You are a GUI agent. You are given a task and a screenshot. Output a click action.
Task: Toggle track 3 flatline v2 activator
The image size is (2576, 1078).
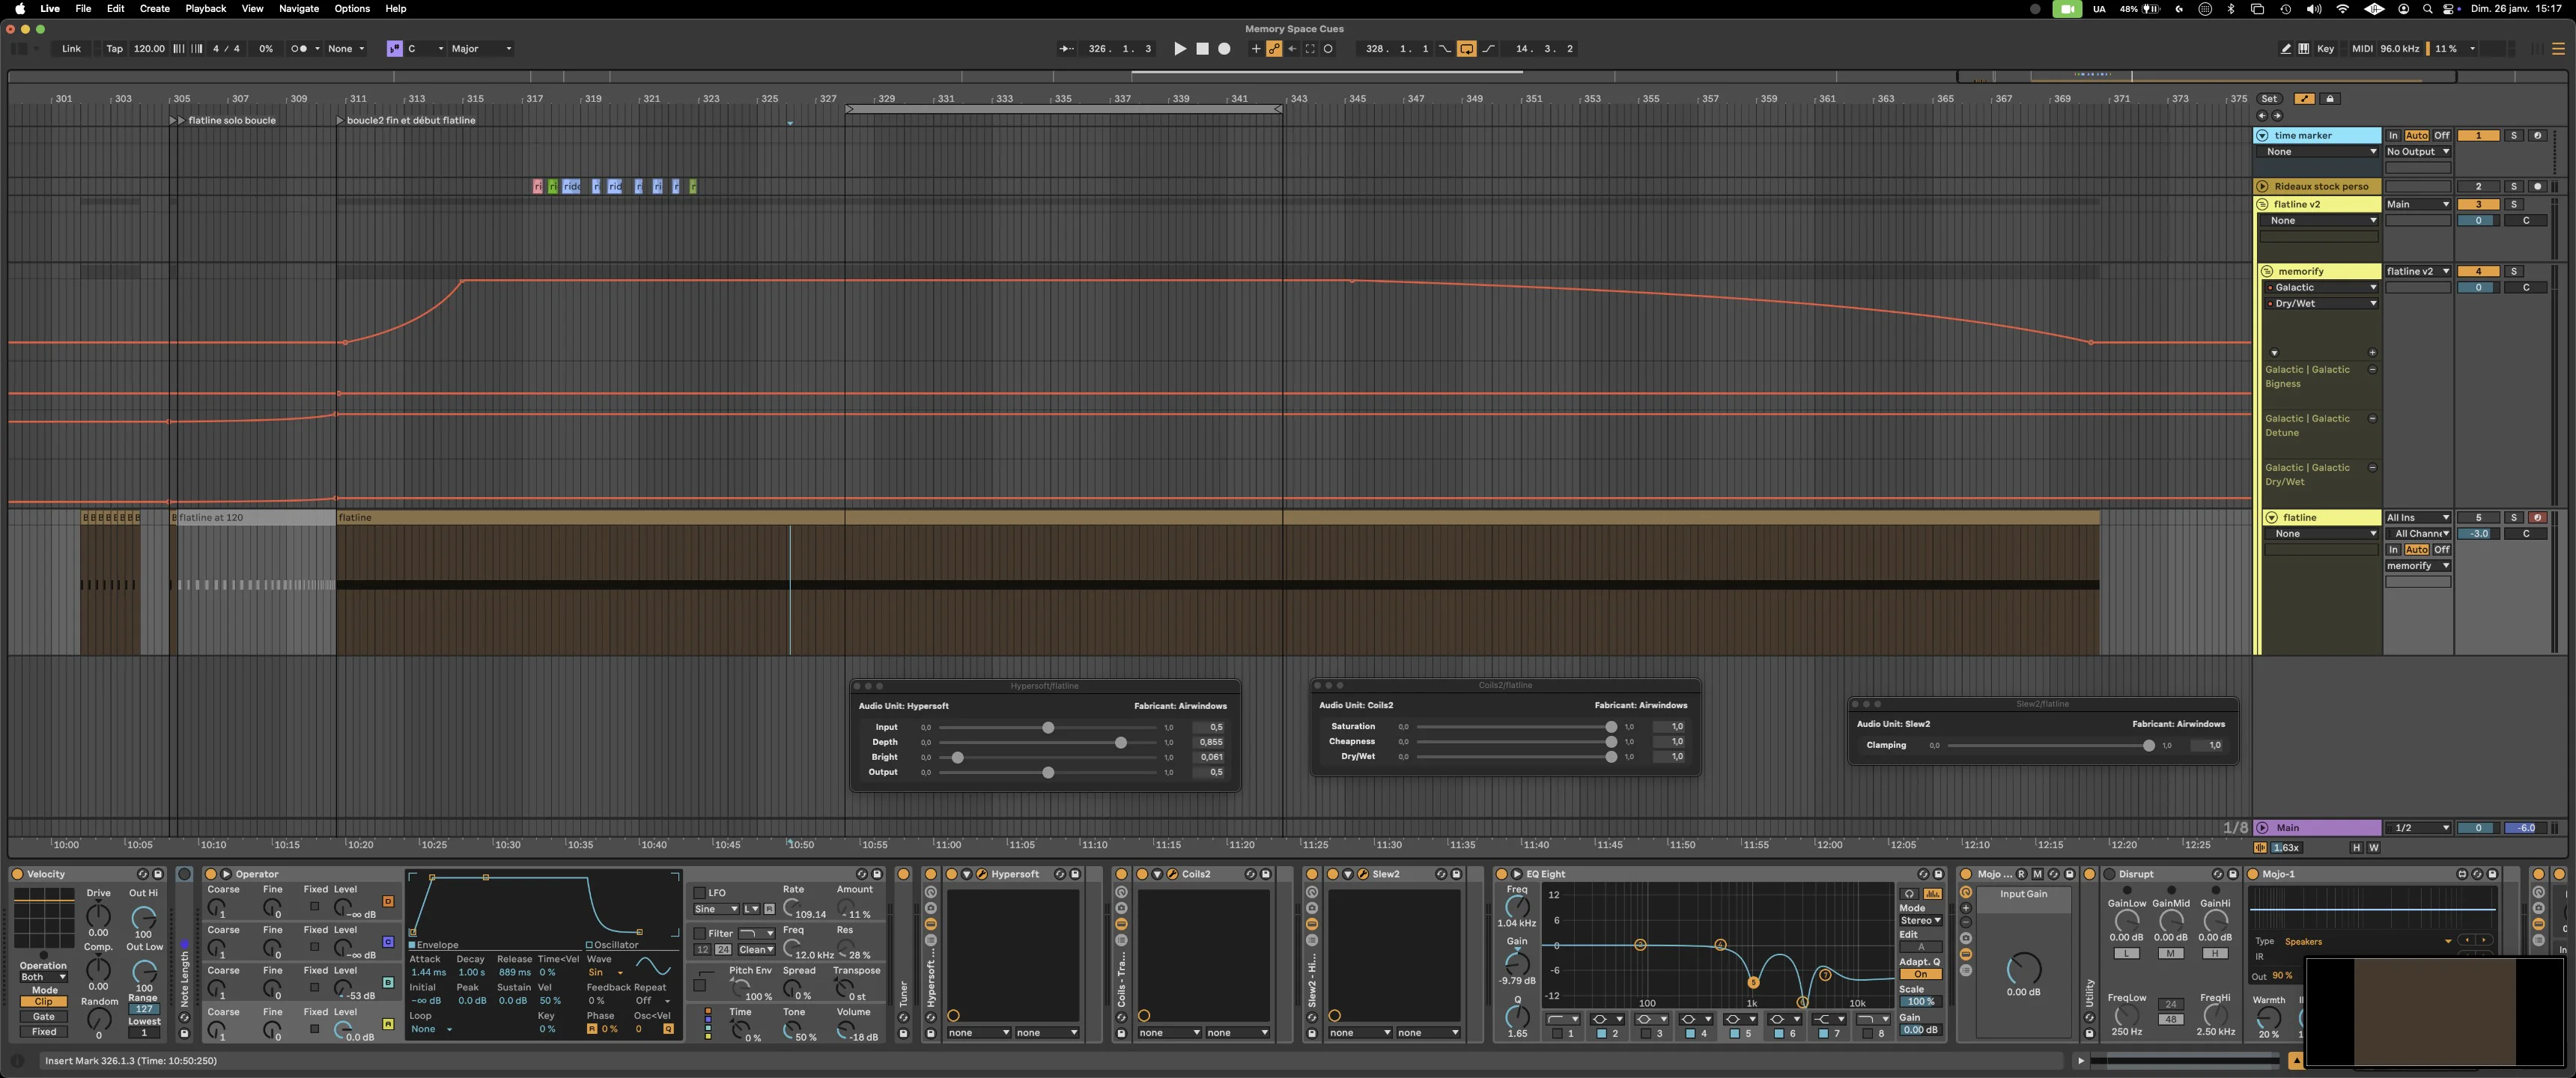[2478, 204]
